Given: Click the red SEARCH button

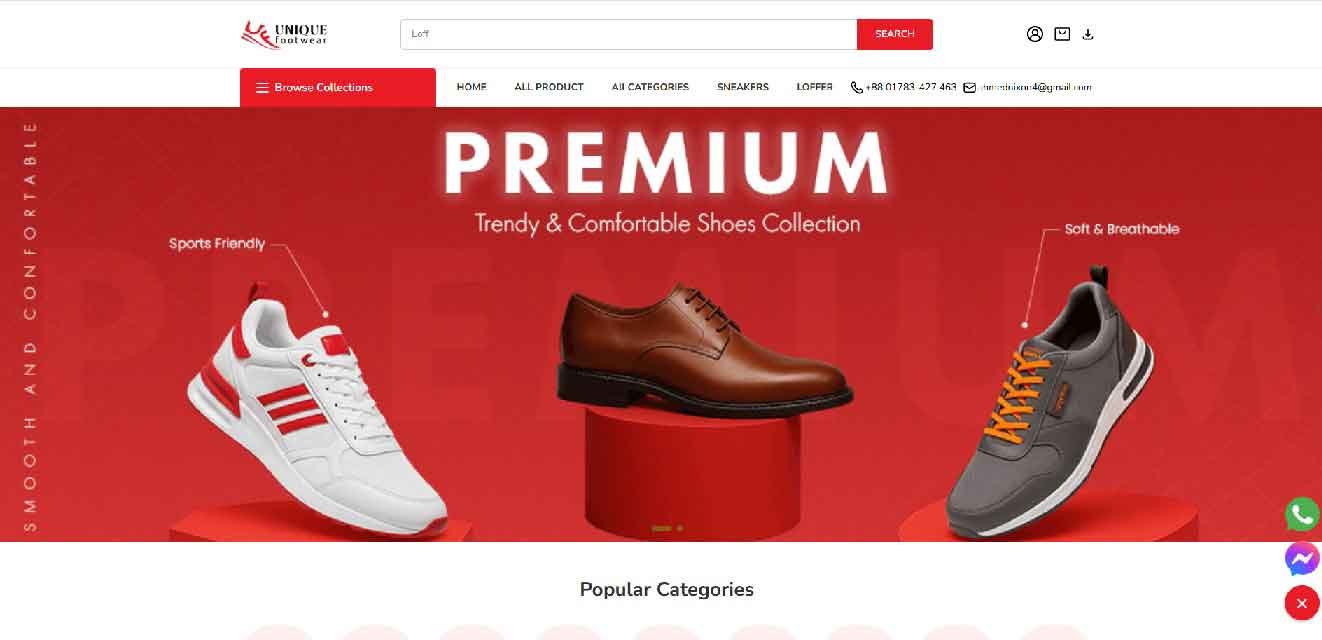Looking at the screenshot, I should coord(895,34).
